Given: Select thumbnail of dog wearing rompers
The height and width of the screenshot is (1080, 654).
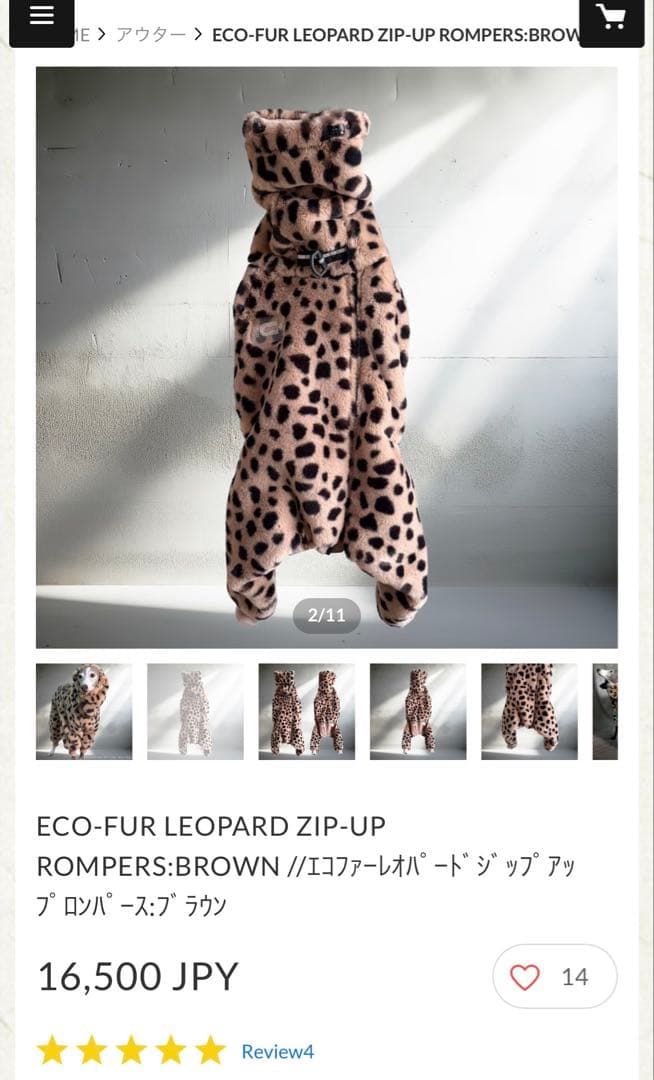Looking at the screenshot, I should point(84,712).
